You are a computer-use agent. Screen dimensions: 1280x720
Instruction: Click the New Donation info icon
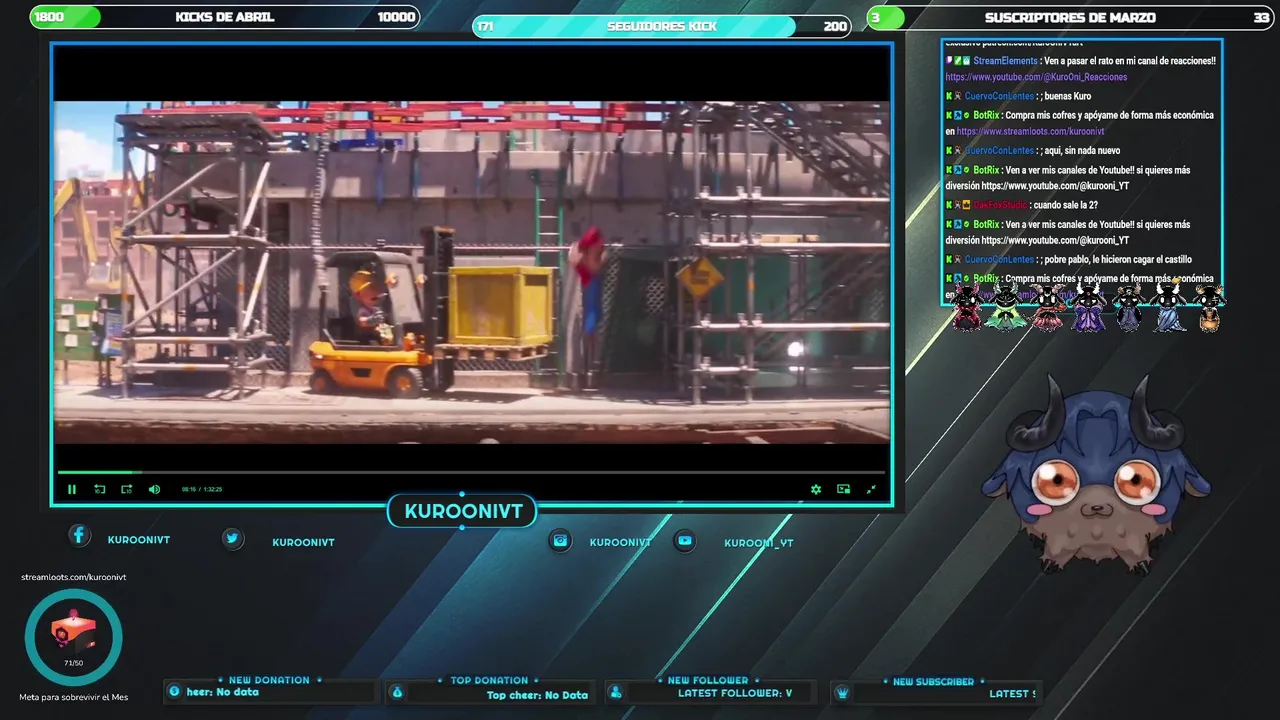[x=175, y=691]
